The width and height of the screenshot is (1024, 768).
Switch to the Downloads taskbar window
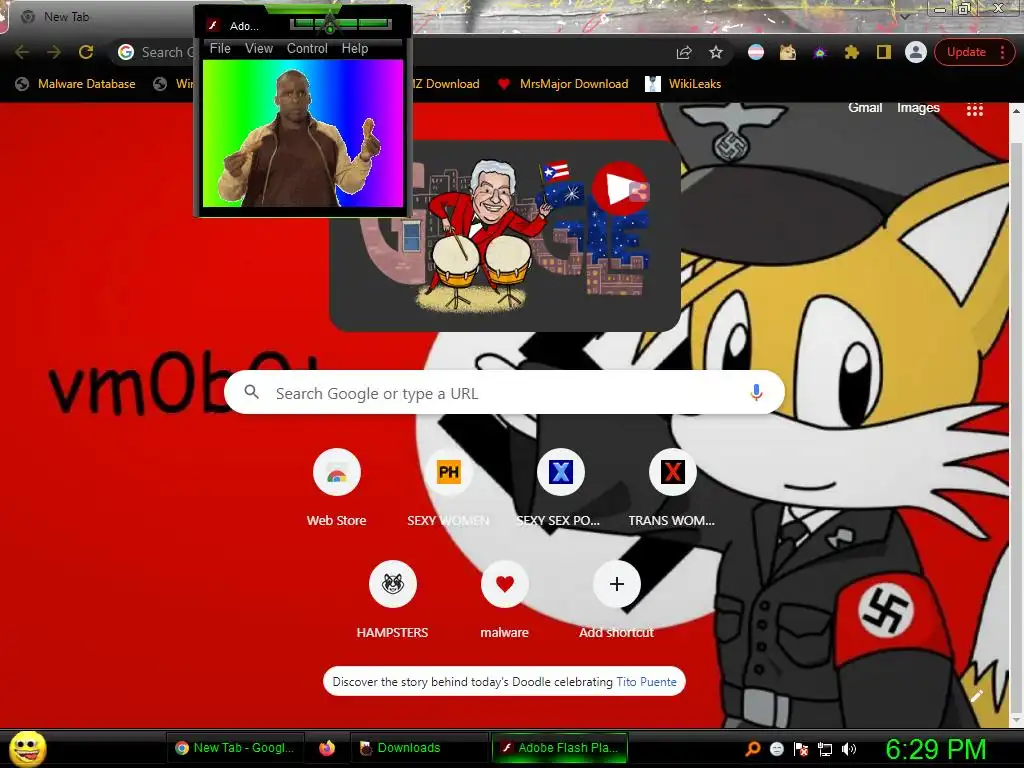(418, 748)
